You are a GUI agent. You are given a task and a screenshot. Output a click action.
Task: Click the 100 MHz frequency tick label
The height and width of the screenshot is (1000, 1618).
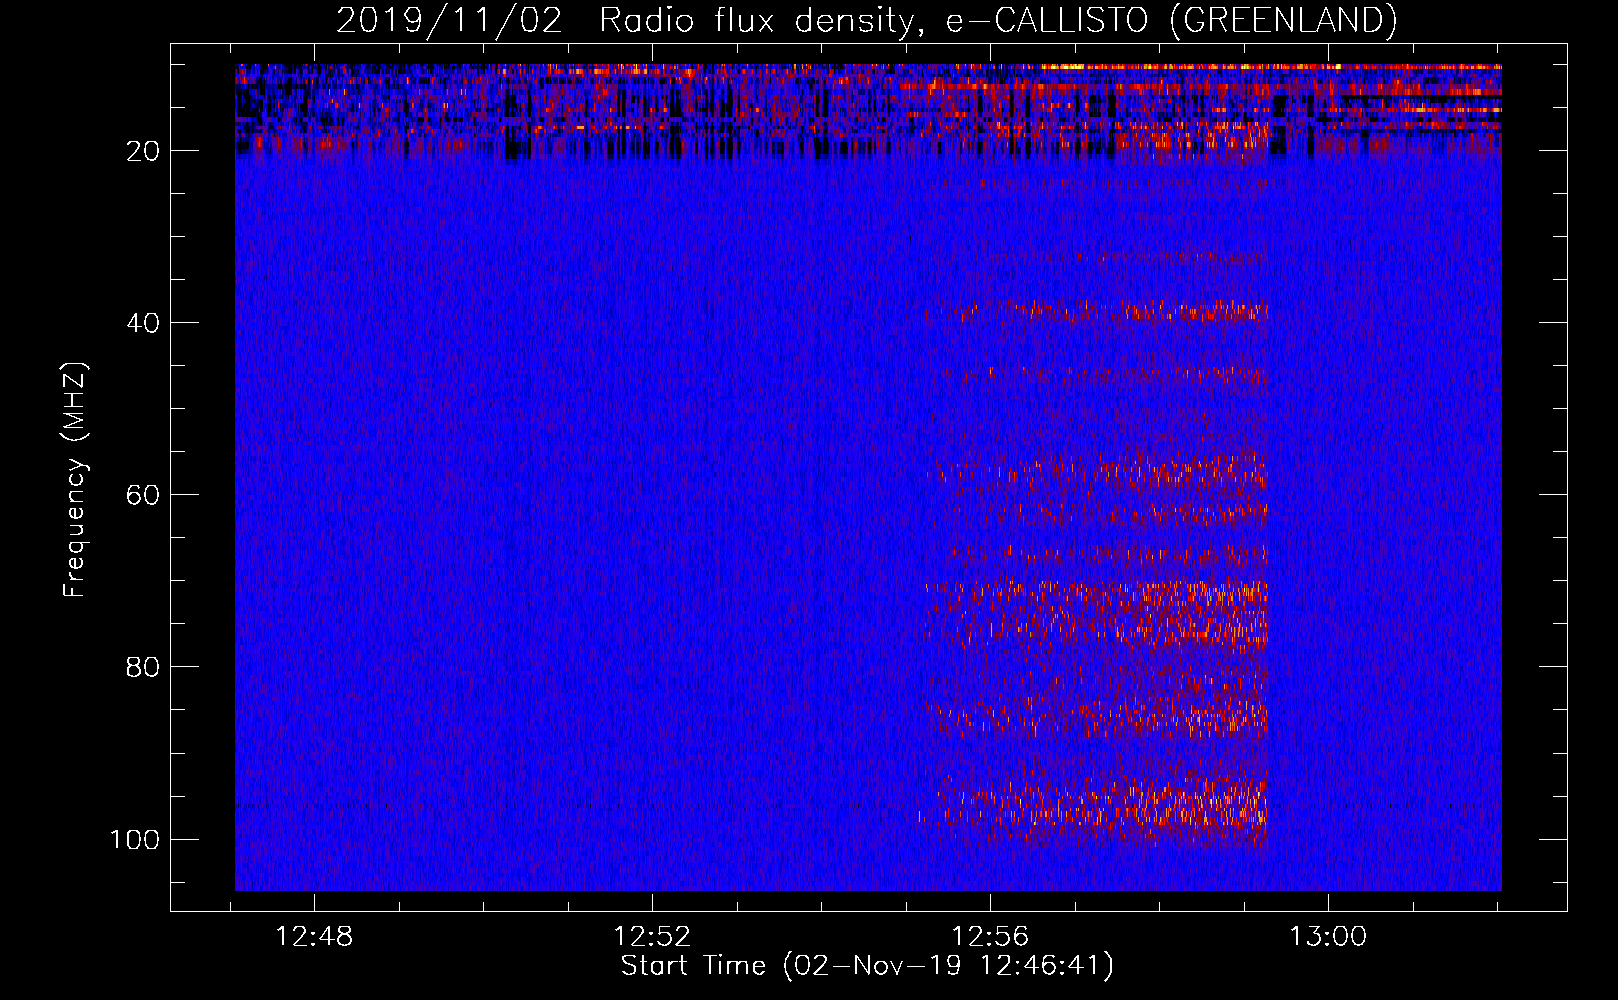(x=135, y=839)
